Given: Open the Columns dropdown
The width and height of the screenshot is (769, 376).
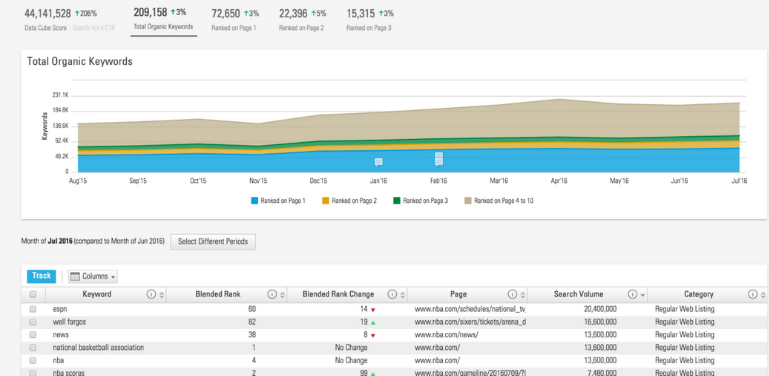Looking at the screenshot, I should coord(93,276).
